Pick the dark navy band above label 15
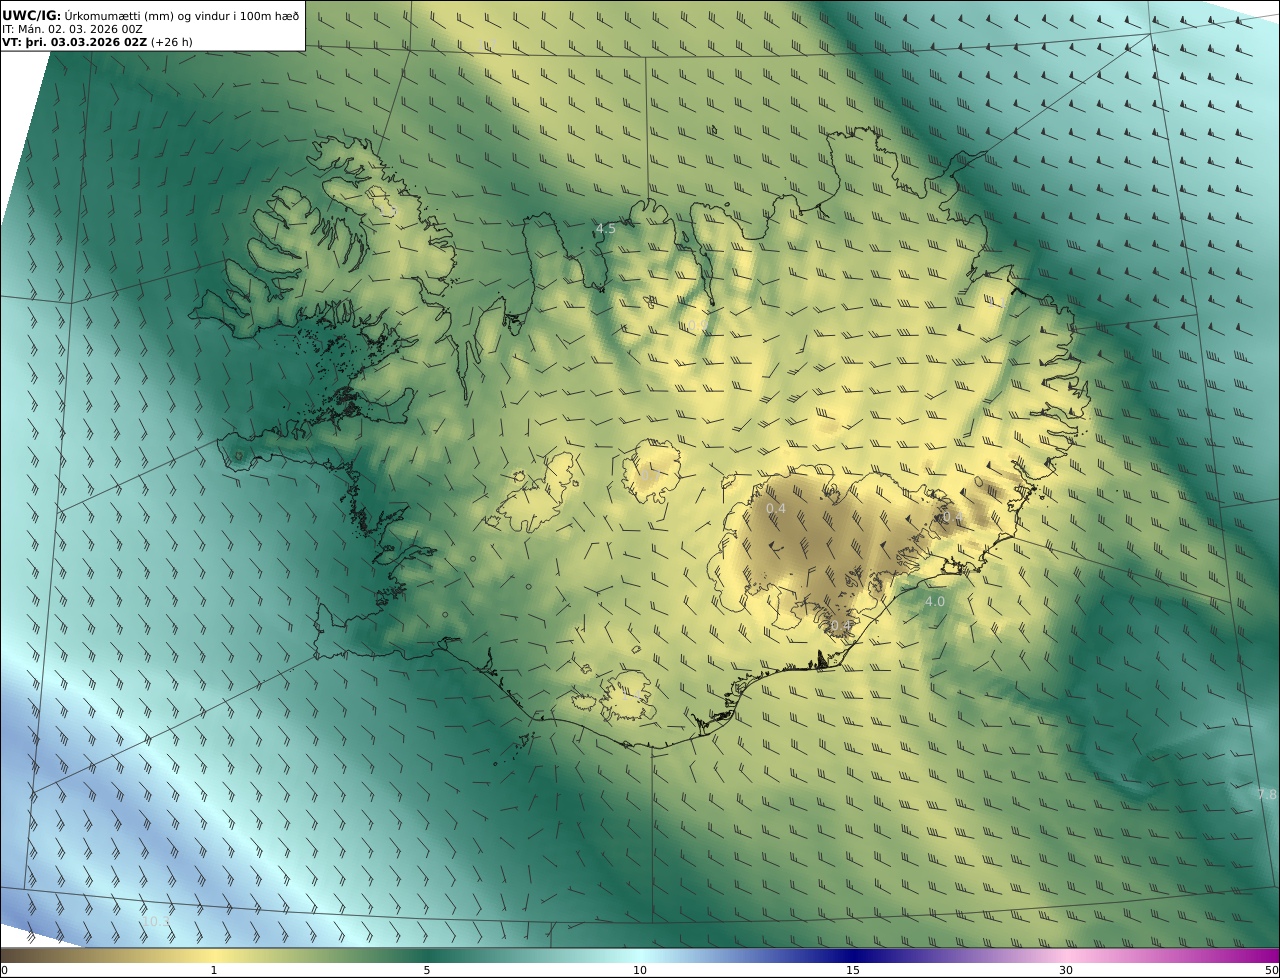 point(853,956)
